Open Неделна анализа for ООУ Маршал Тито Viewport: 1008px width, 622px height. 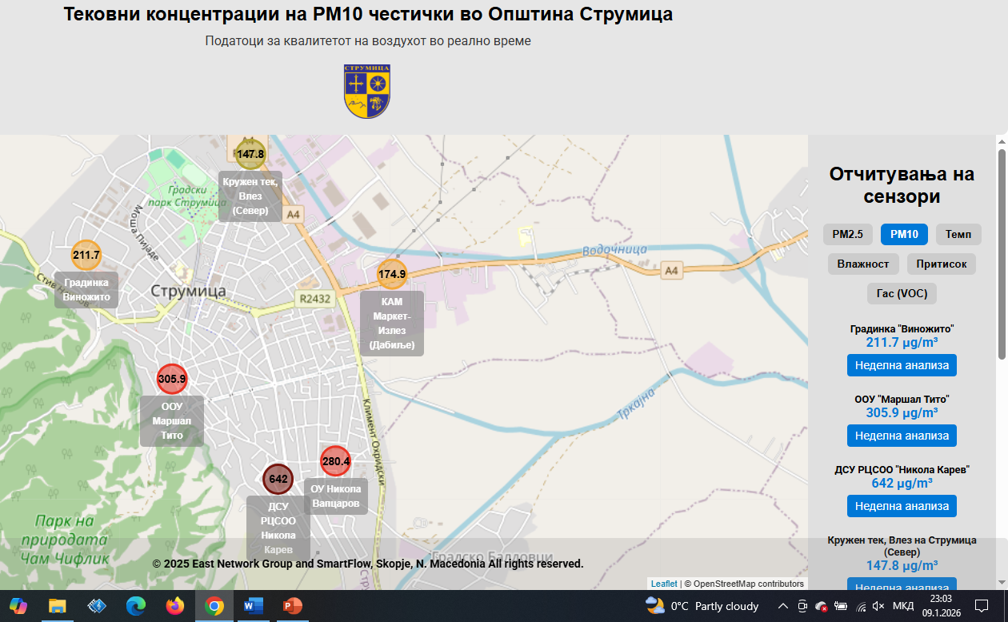(901, 436)
